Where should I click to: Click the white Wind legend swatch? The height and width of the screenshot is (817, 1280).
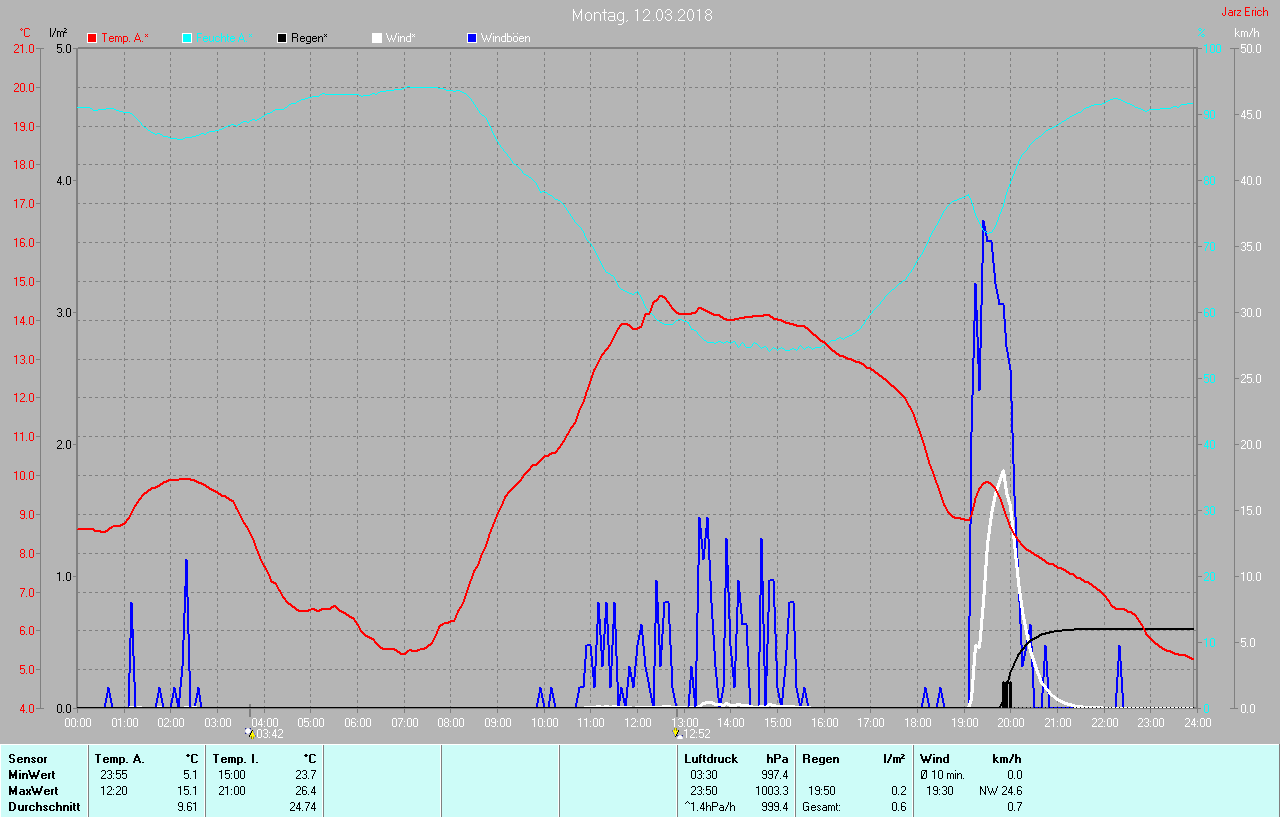[x=377, y=38]
